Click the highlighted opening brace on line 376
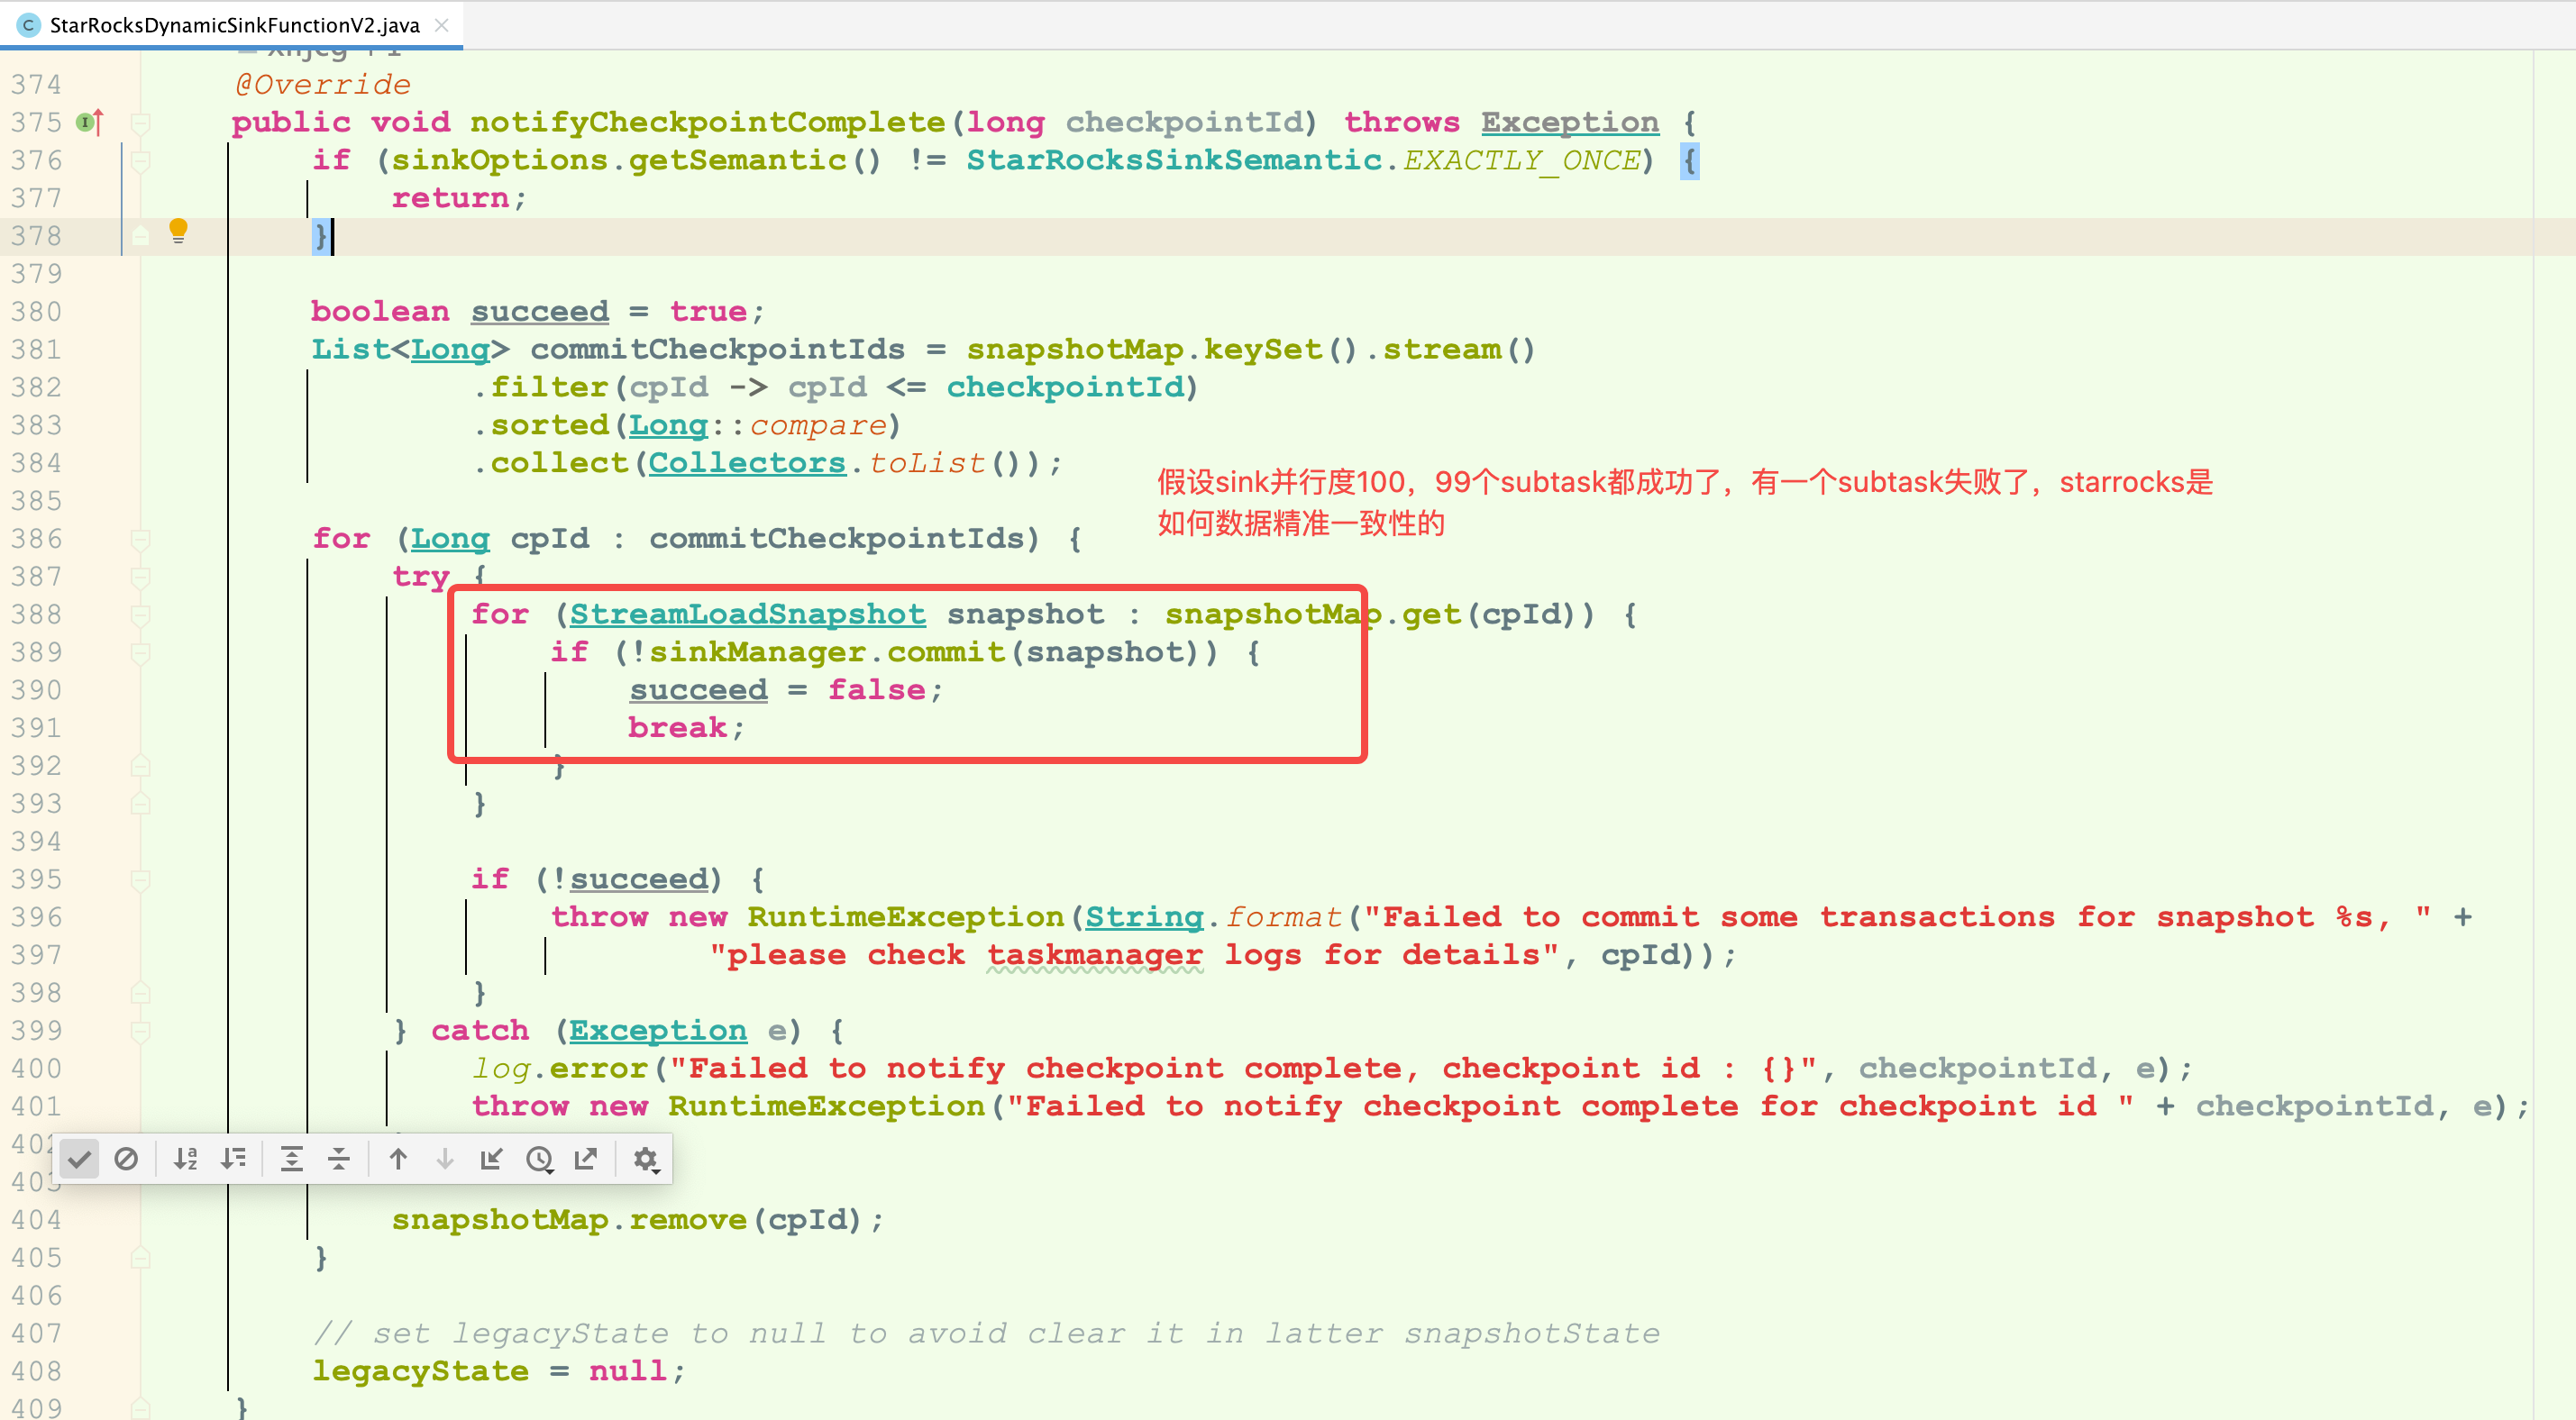Image resolution: width=2576 pixels, height=1420 pixels. [1689, 160]
